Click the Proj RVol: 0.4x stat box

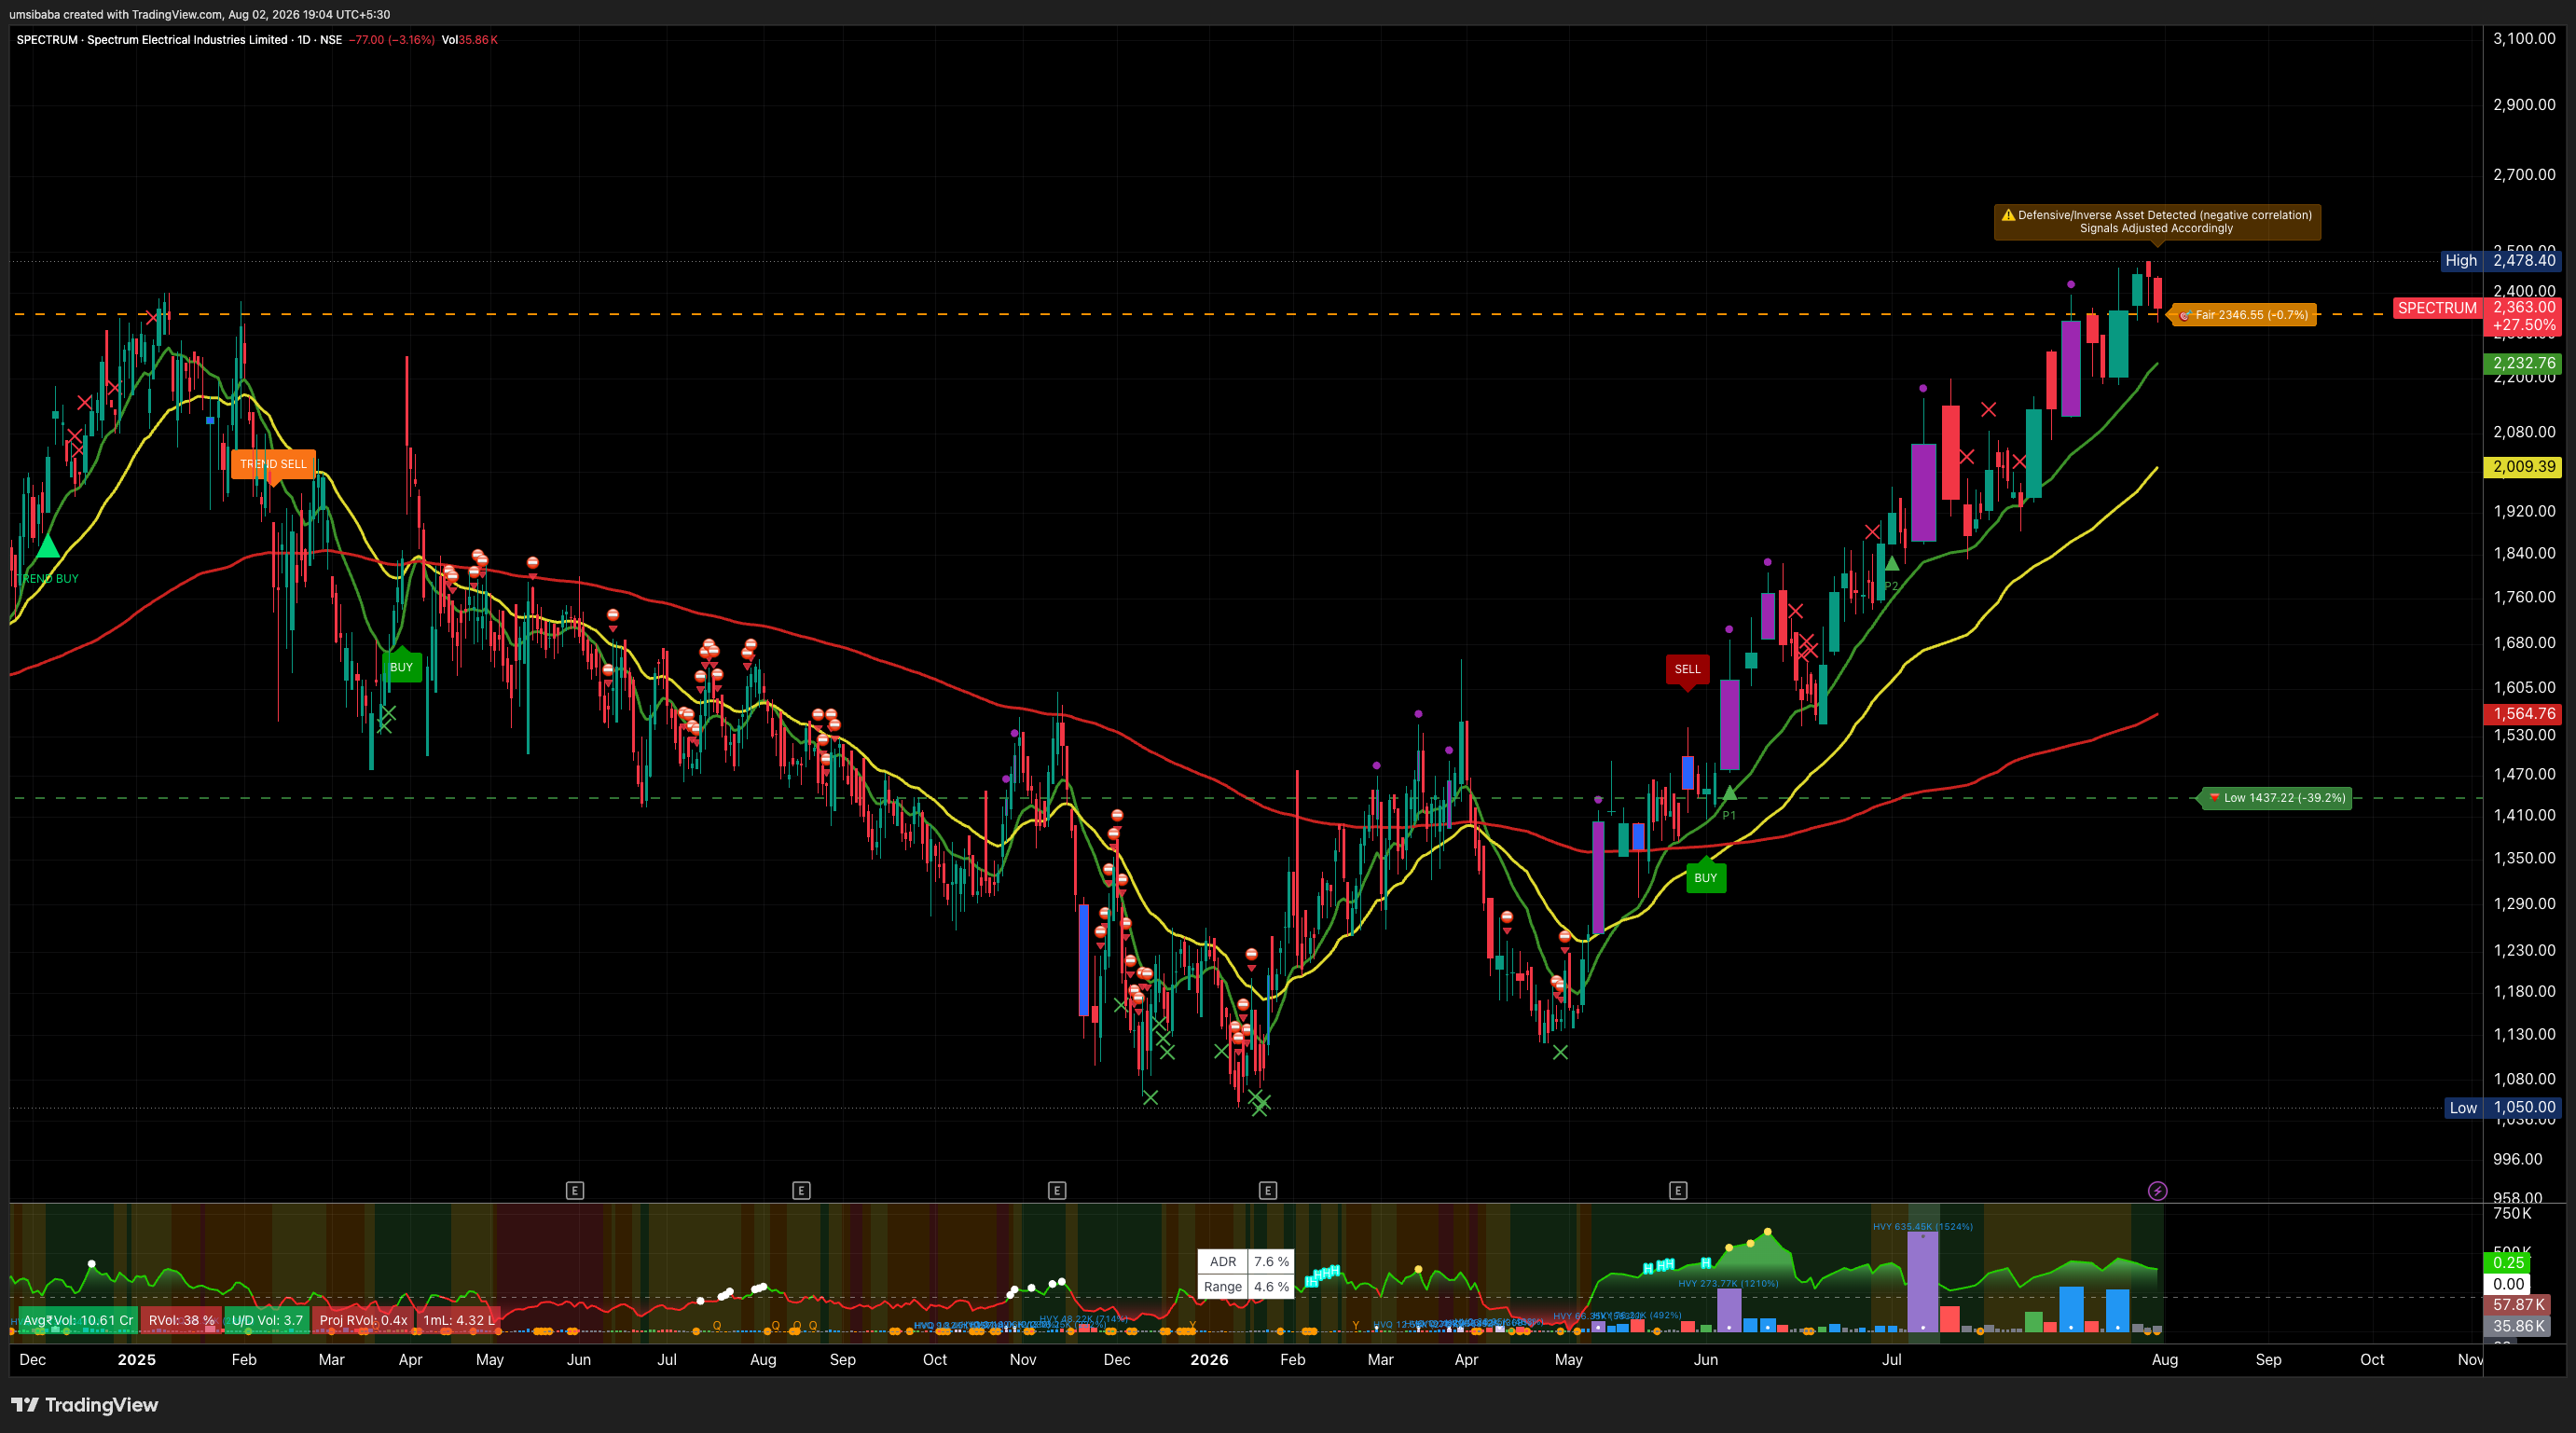(363, 1320)
